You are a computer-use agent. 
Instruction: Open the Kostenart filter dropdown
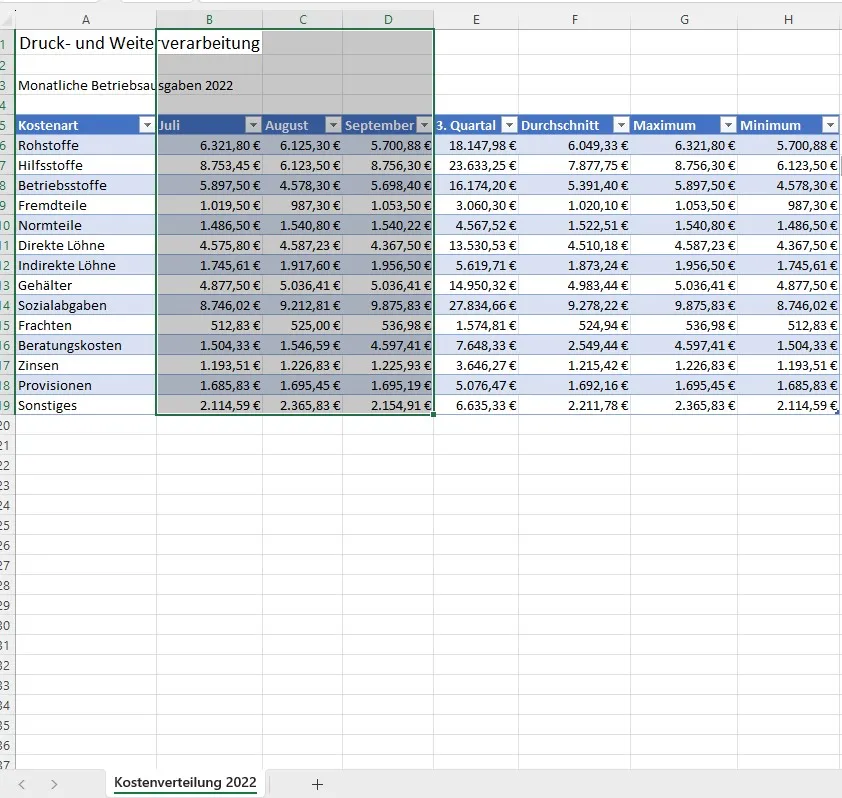click(145, 125)
